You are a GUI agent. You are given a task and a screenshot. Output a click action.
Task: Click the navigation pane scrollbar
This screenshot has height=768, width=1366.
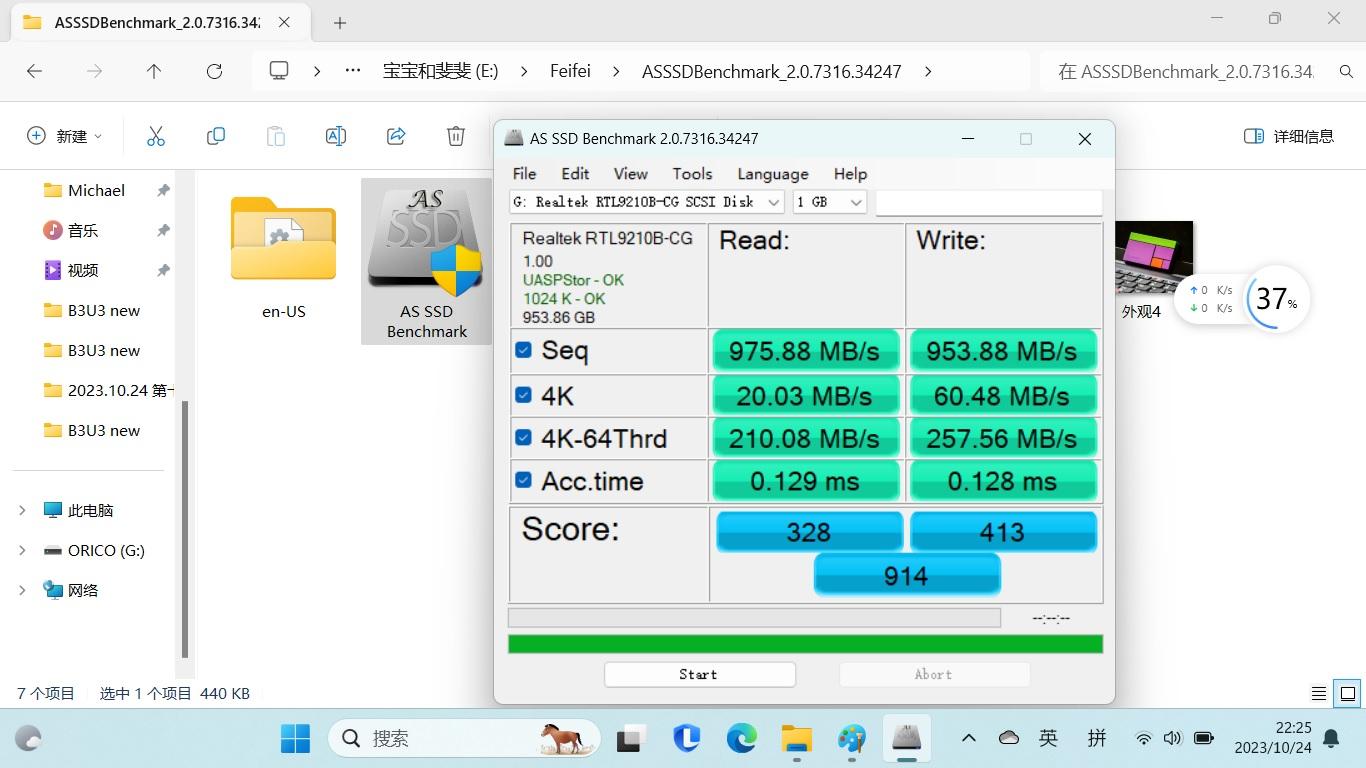(184, 528)
